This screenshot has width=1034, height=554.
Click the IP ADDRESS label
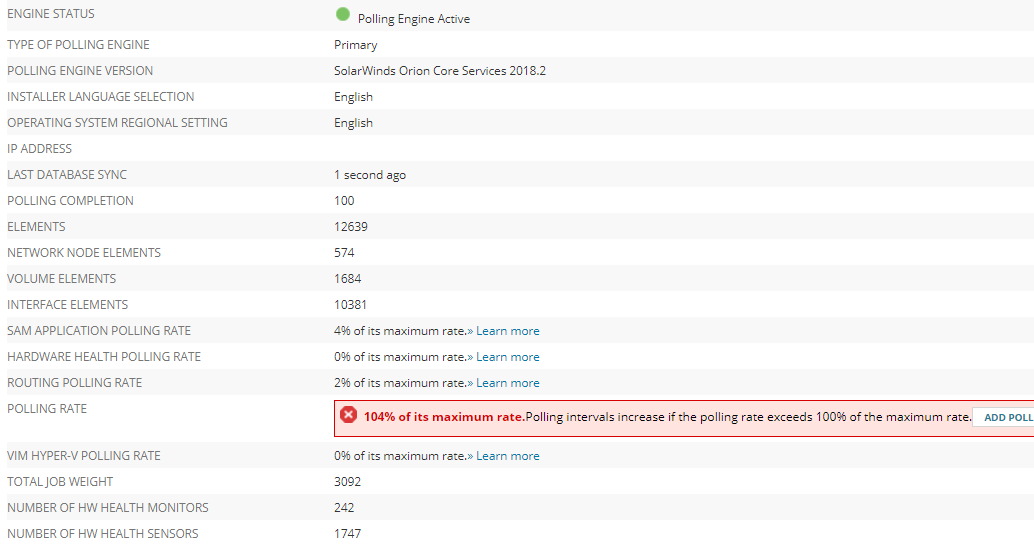pyautogui.click(x=40, y=149)
